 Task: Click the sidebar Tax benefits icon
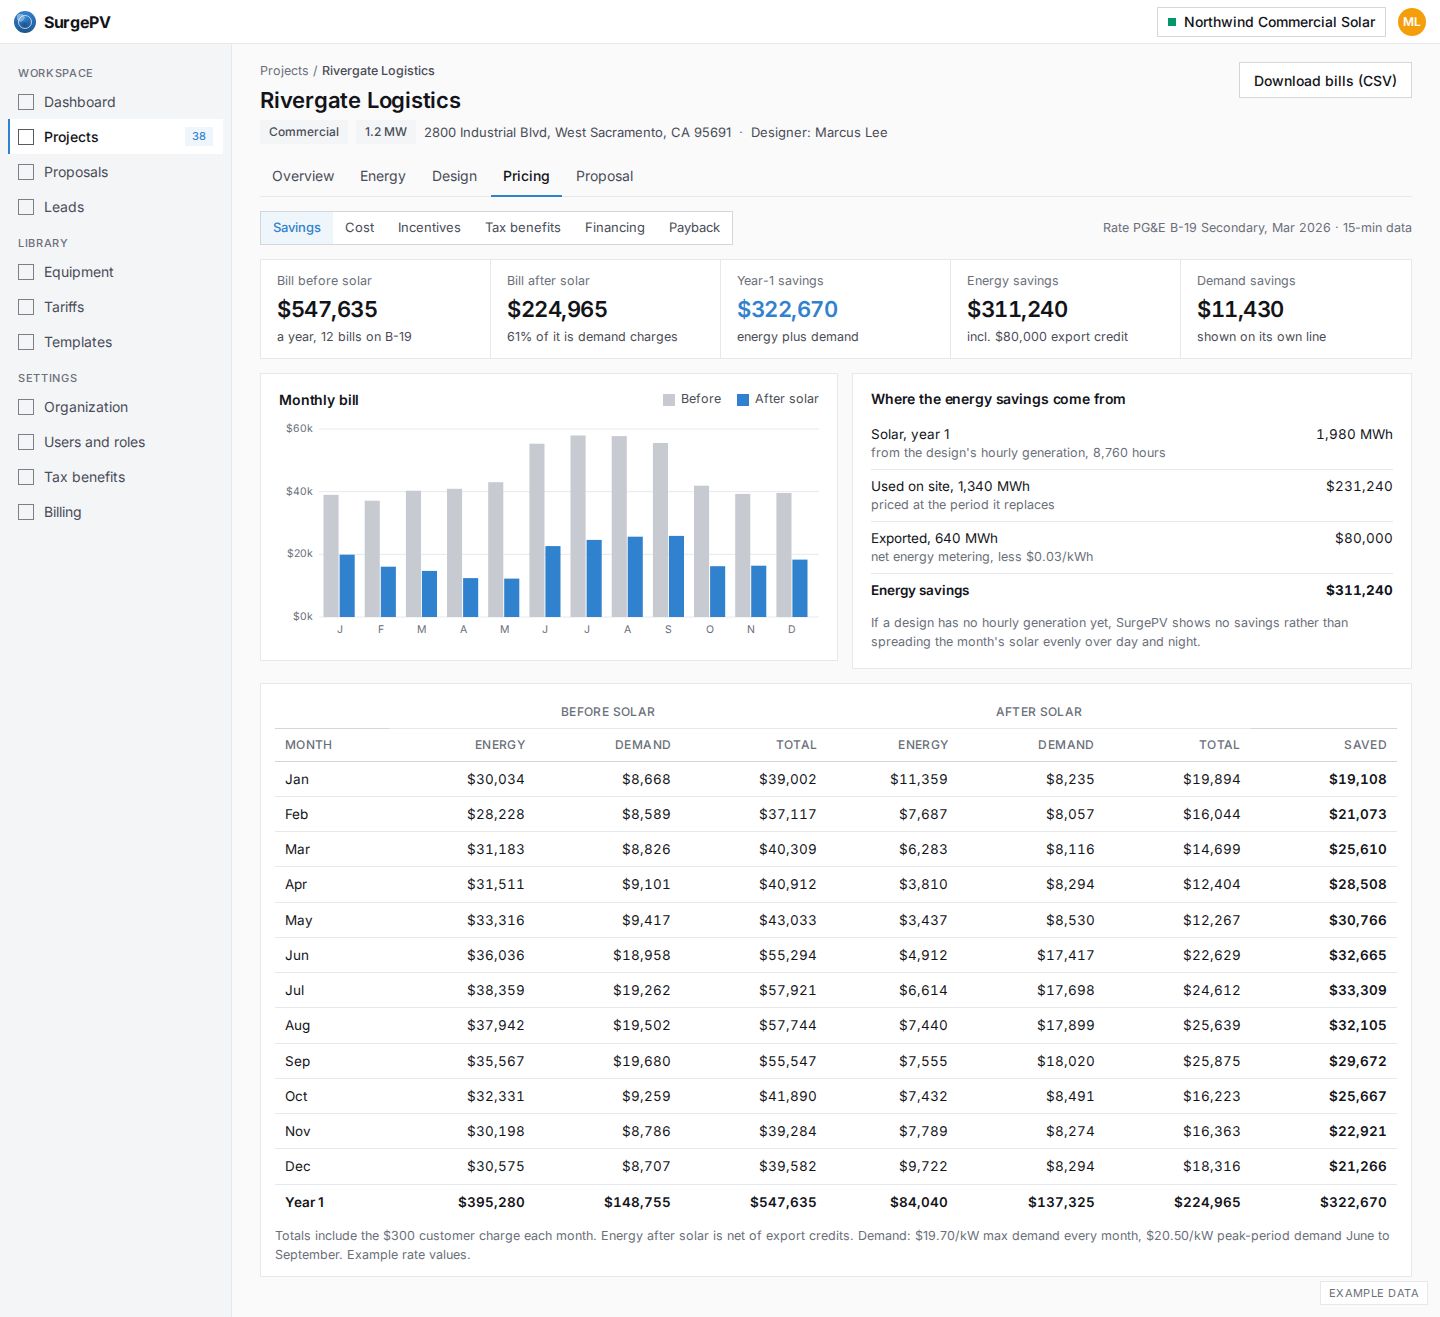(26, 477)
